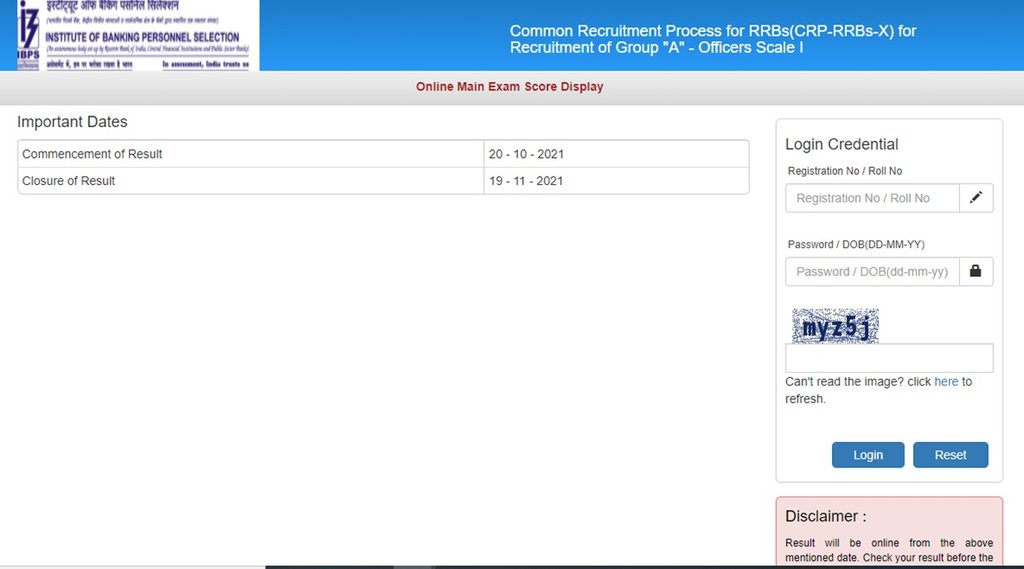The height and width of the screenshot is (569, 1024).
Task: Click the lock icon beside Password field
Action: [x=976, y=271]
